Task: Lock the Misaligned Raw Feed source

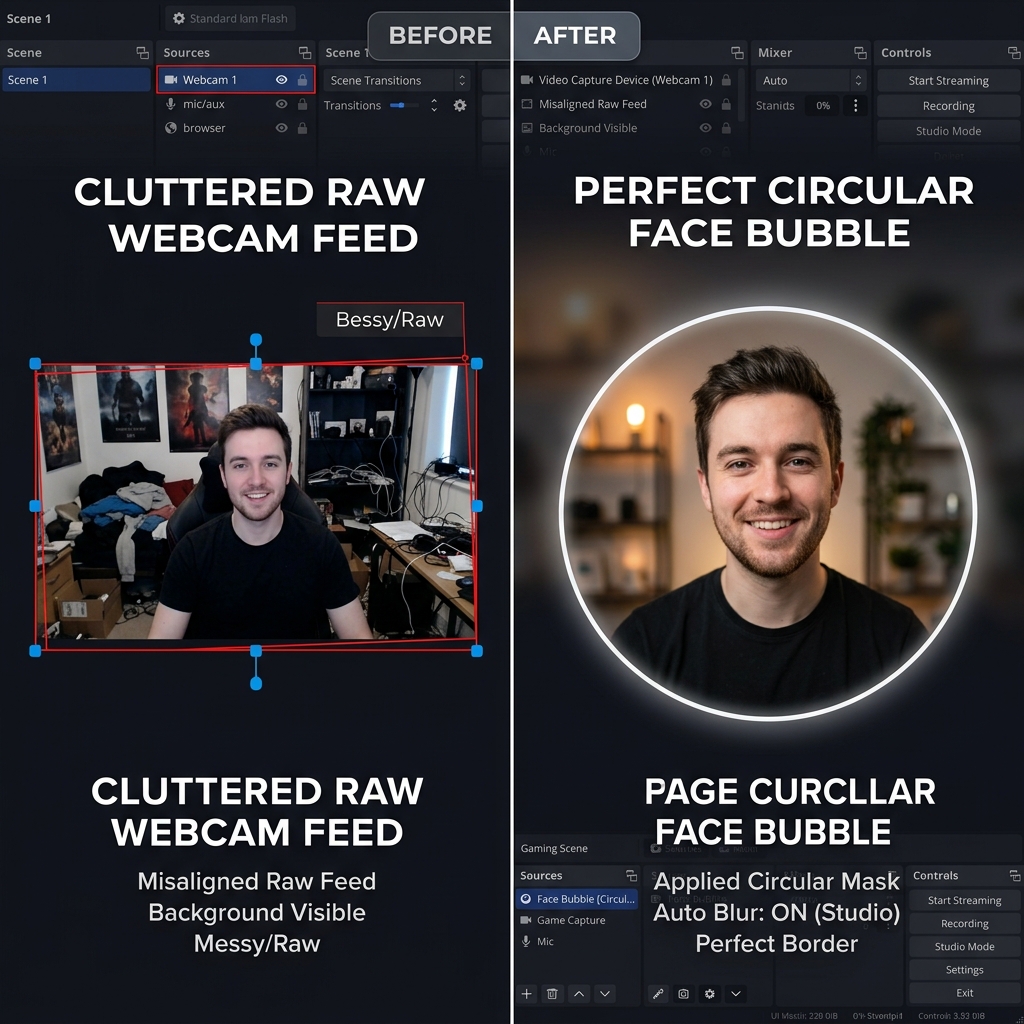Action: (726, 104)
